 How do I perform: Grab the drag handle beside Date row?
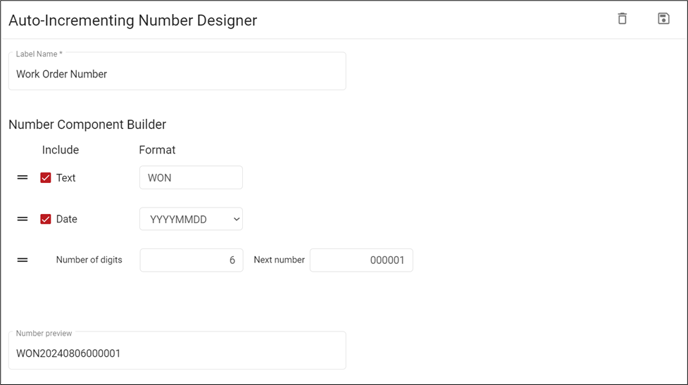[22, 219]
